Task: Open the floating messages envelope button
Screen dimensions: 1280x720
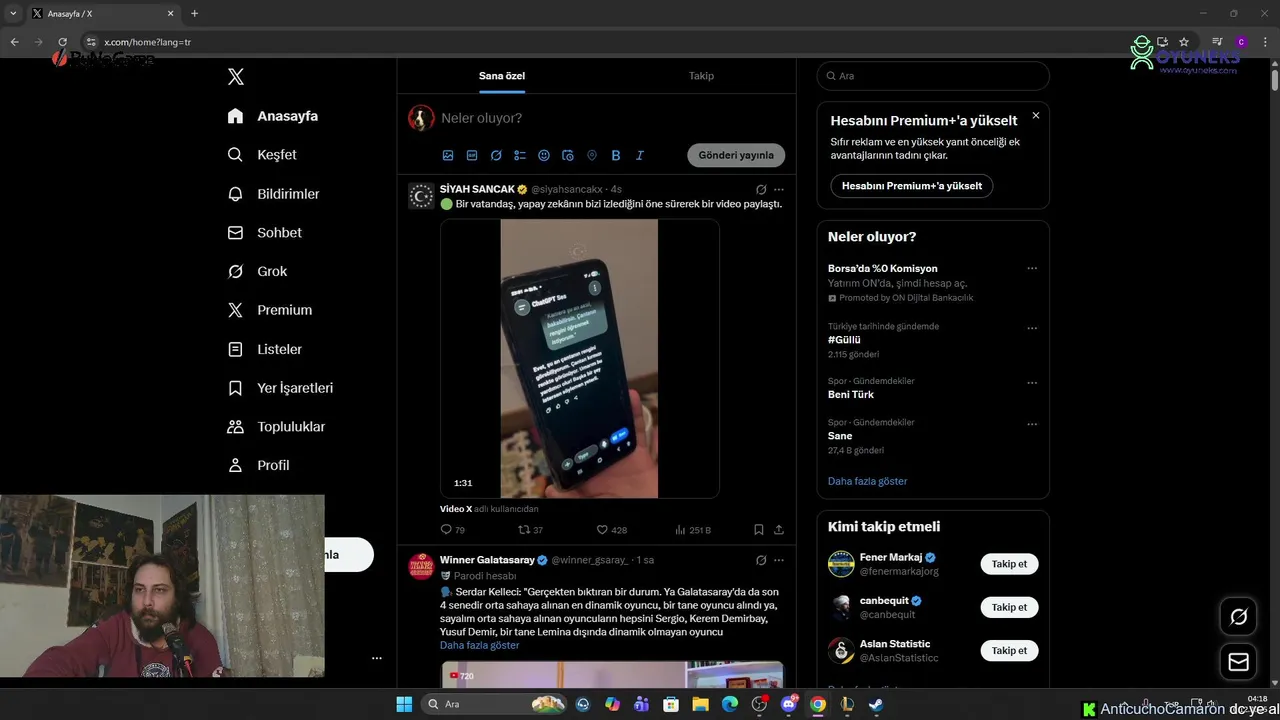Action: pos(1238,662)
